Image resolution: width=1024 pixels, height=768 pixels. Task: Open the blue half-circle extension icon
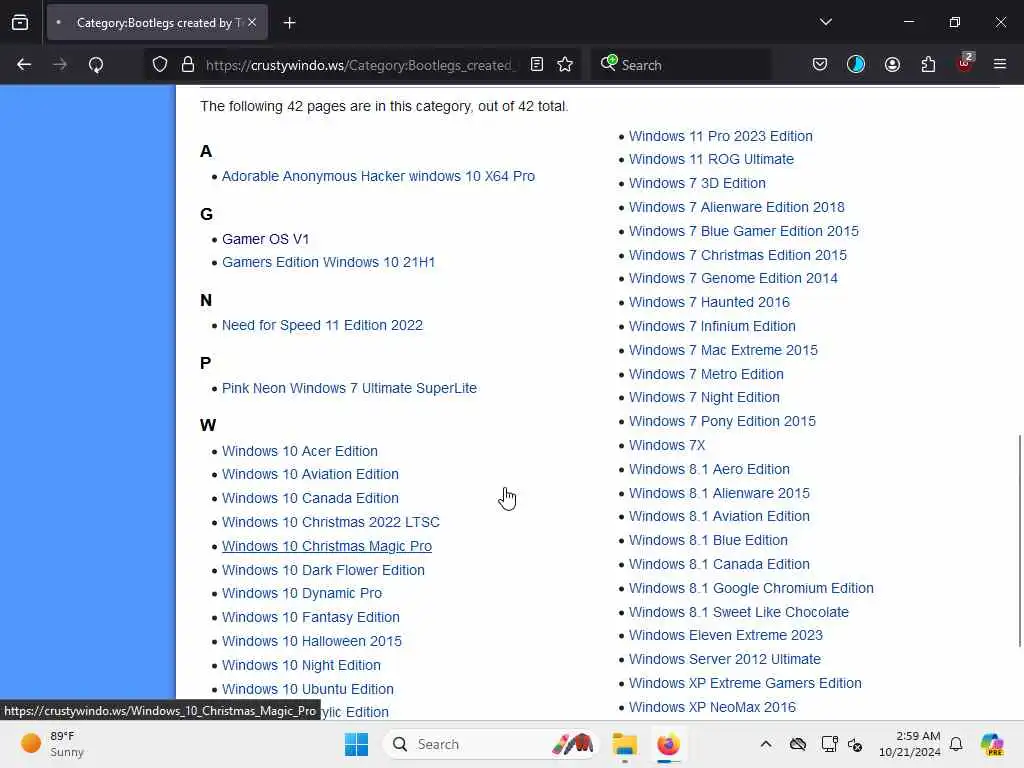pyautogui.click(x=856, y=64)
